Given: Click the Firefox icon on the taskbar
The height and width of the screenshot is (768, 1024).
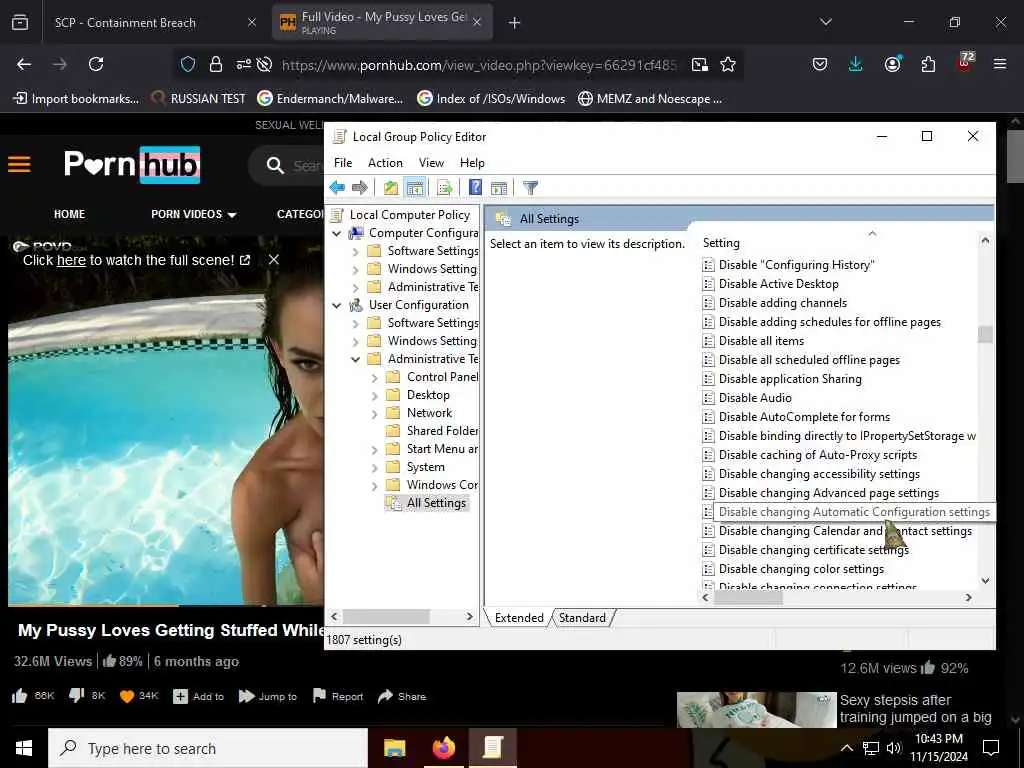Looking at the screenshot, I should 443,748.
